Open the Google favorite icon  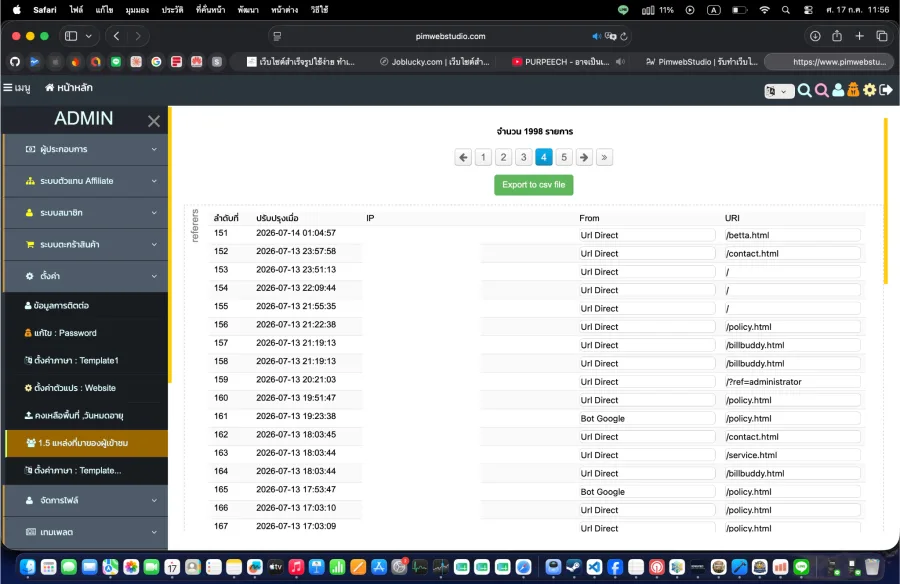click(156, 61)
